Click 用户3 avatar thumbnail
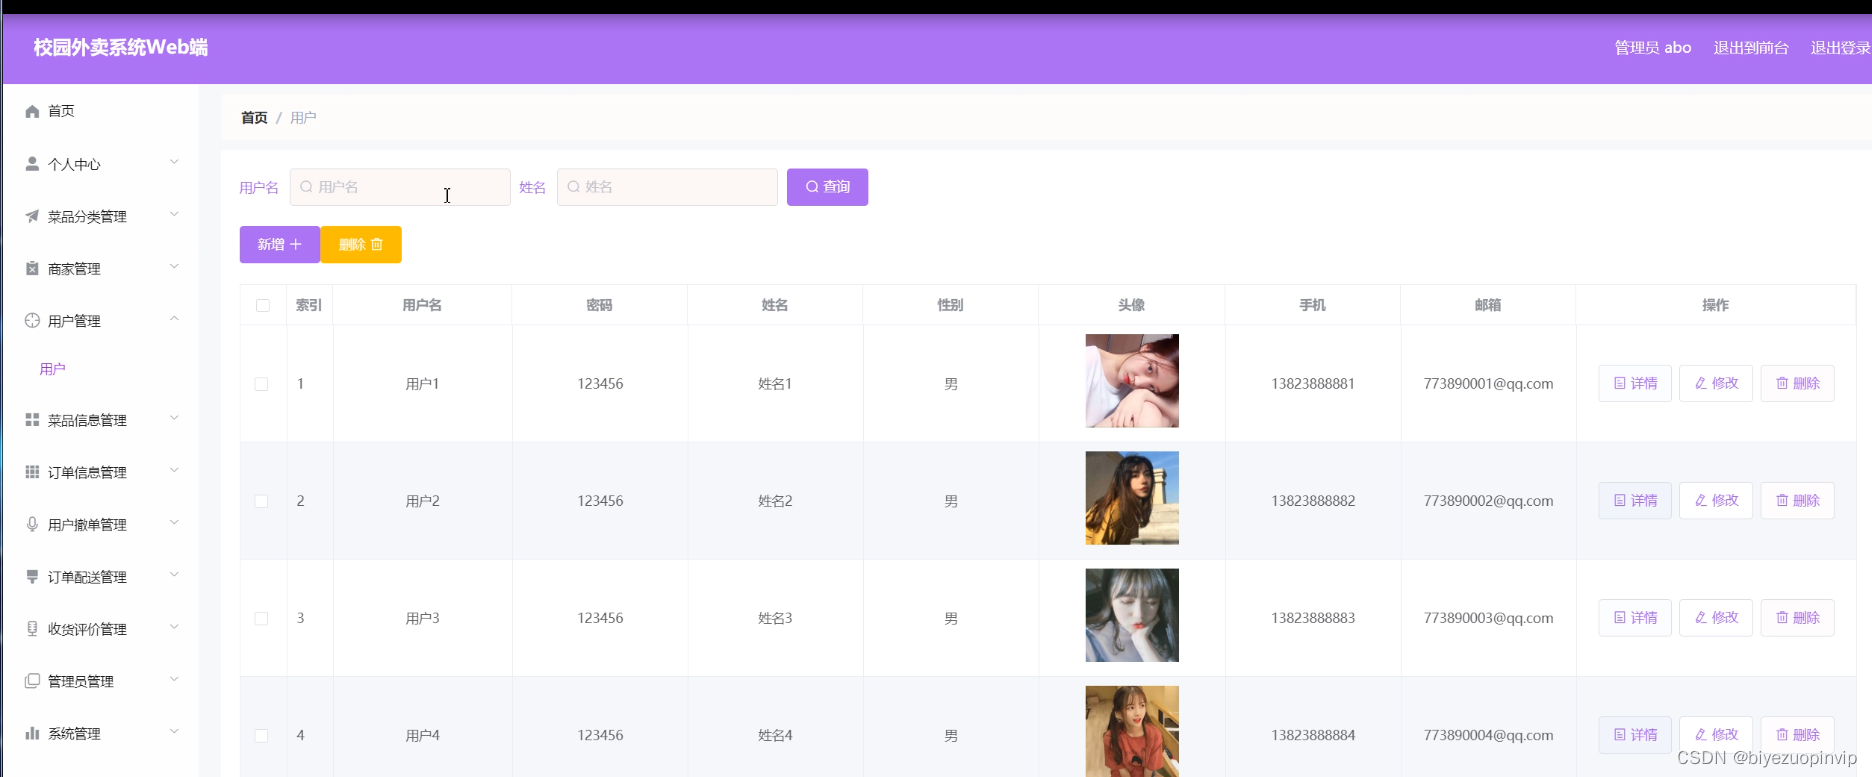 click(1132, 615)
